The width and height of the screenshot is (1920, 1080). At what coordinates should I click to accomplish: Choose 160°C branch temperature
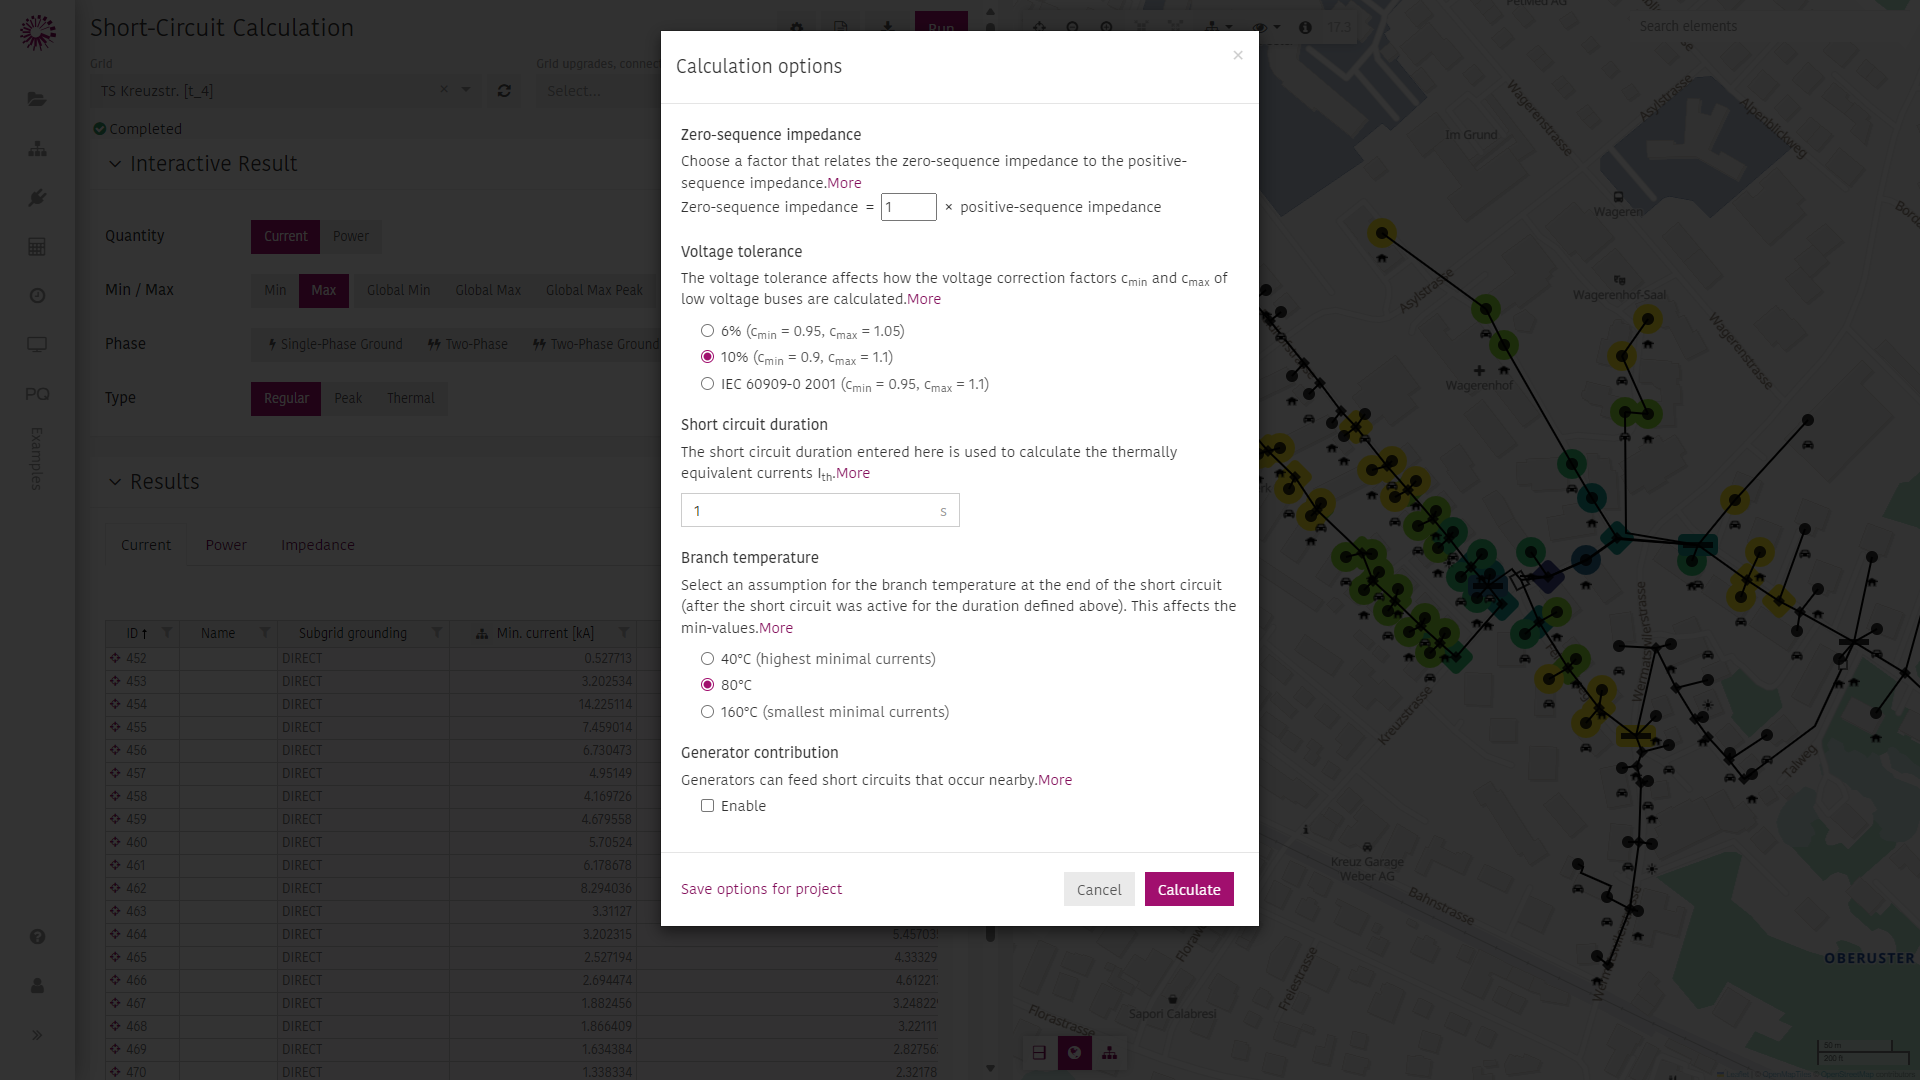pyautogui.click(x=707, y=712)
